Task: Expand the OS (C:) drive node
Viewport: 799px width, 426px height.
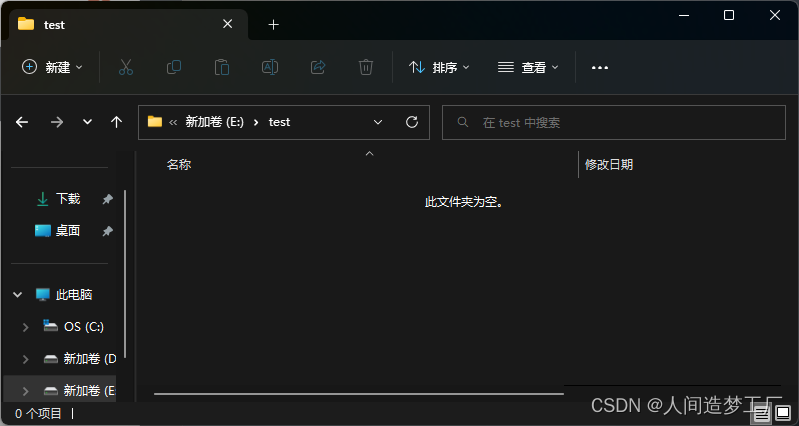Action: tap(25, 327)
